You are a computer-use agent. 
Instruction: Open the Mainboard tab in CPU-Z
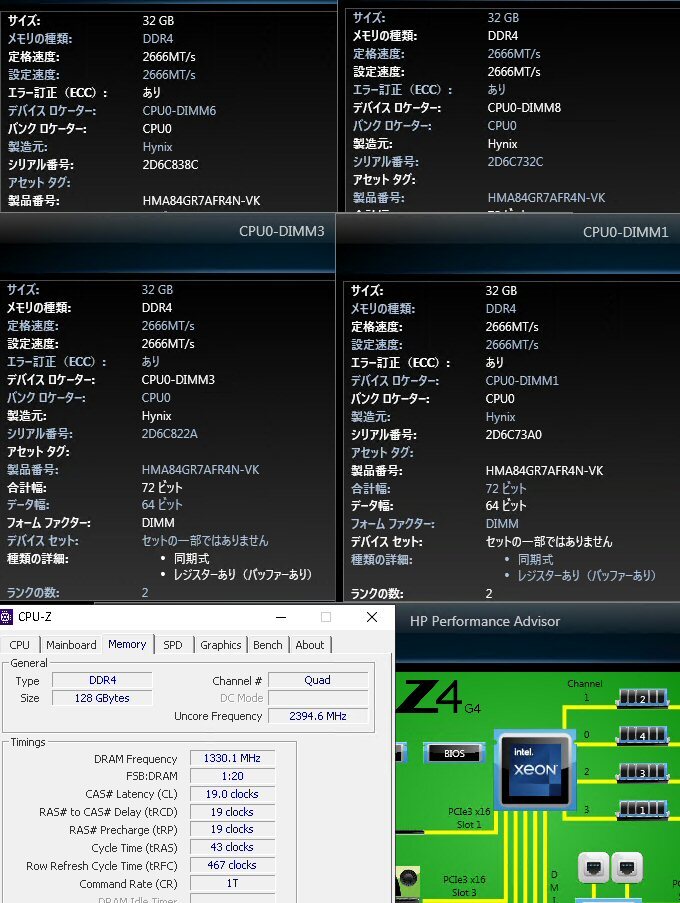click(x=71, y=645)
